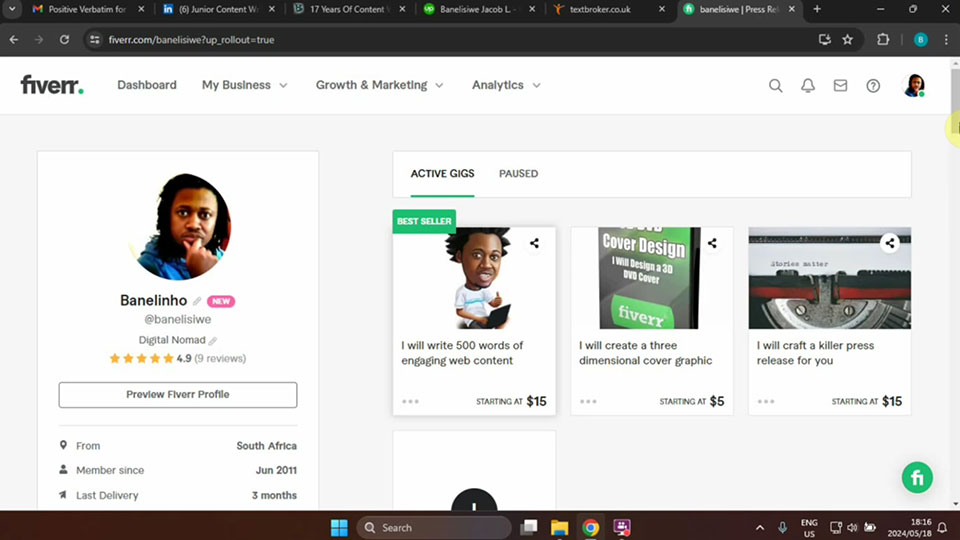
Task: Open the Windows Start menu
Action: pyautogui.click(x=339, y=527)
